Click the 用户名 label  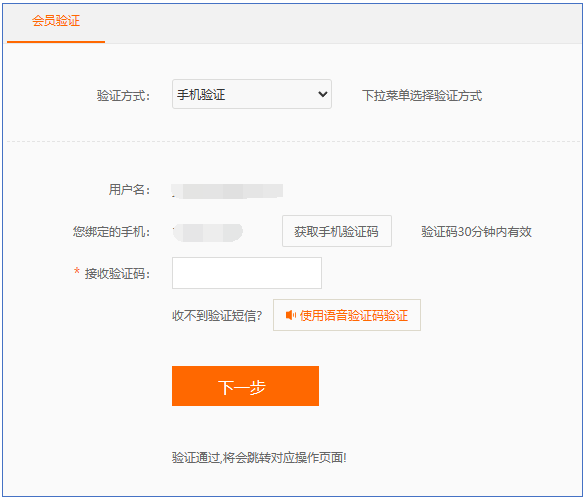coord(129,190)
